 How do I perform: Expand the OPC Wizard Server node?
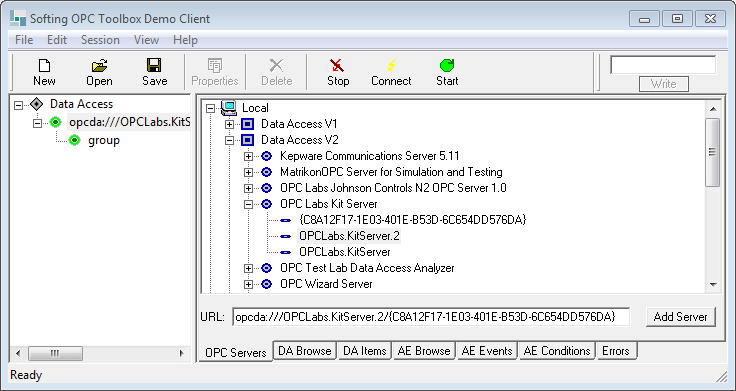coord(248,284)
